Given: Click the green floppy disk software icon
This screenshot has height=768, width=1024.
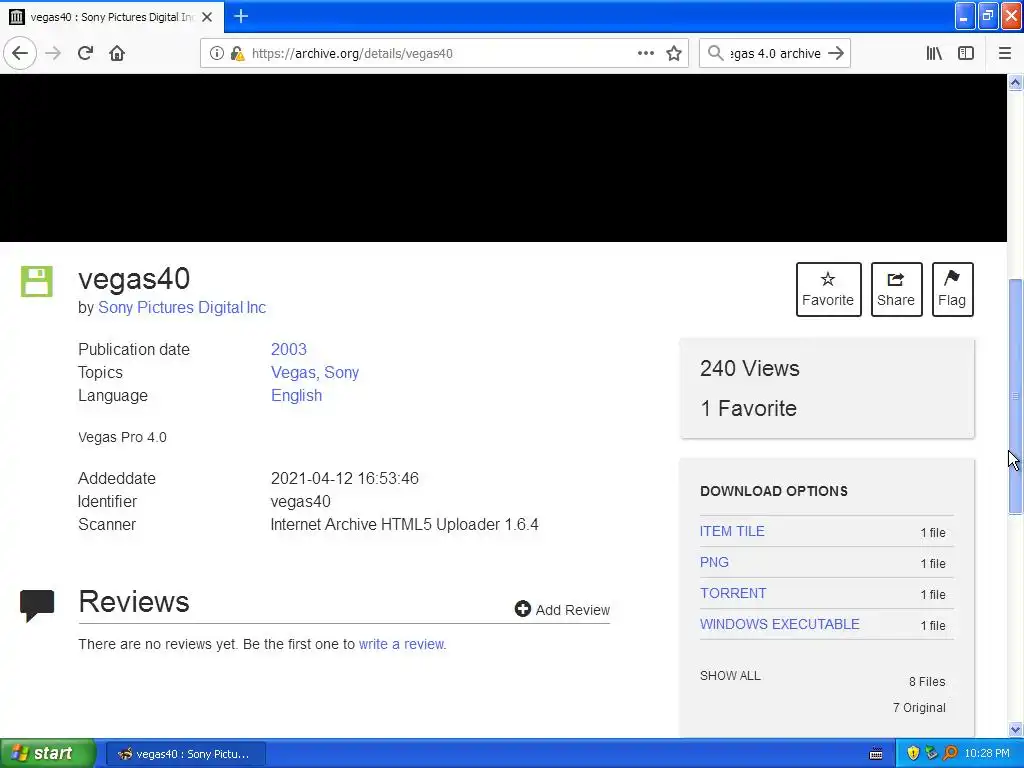Looking at the screenshot, I should pyautogui.click(x=37, y=281).
